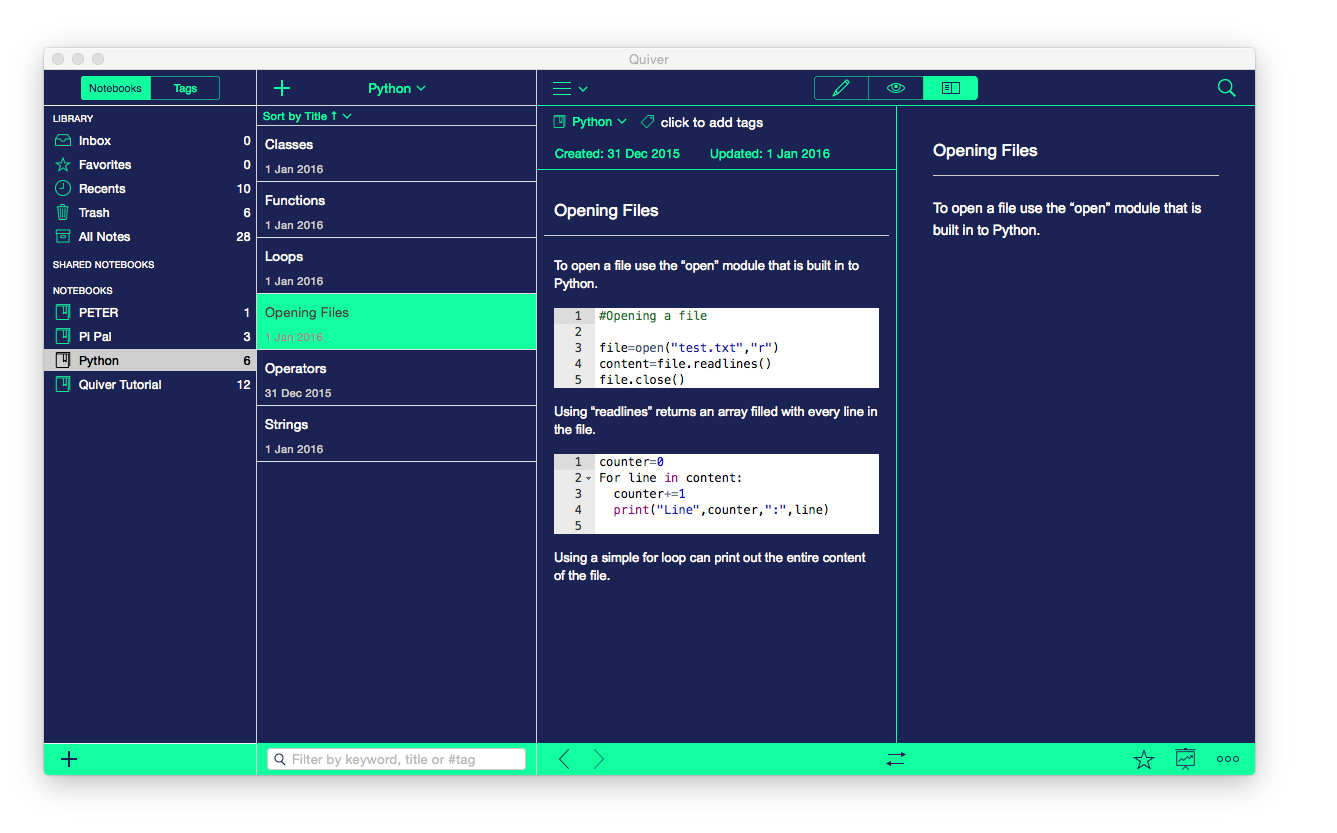Select the Python notebook in sidebar
This screenshot has height=833, width=1337.
[150, 361]
